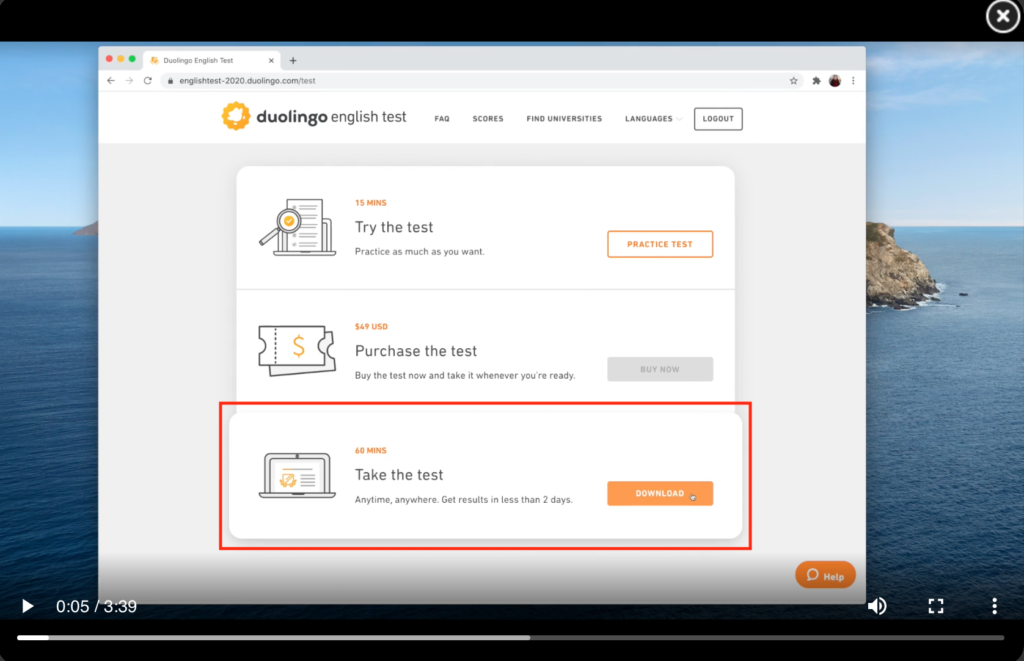Expand the LANGUAGES dropdown

point(653,119)
